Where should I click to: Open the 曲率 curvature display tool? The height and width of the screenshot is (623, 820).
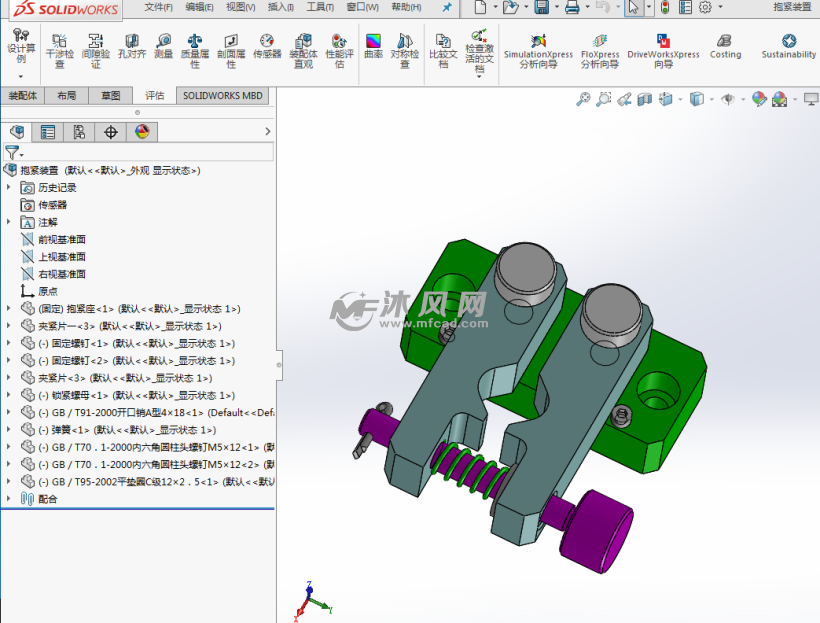(x=373, y=47)
